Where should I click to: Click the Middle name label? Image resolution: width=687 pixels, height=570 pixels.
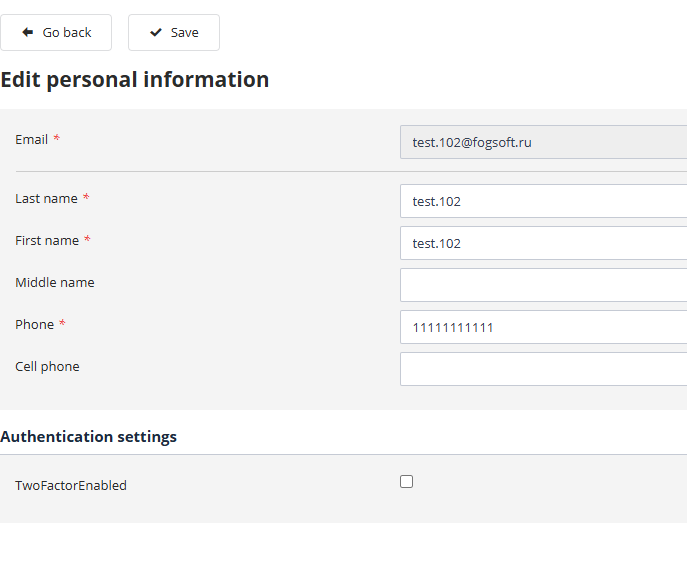coord(55,283)
